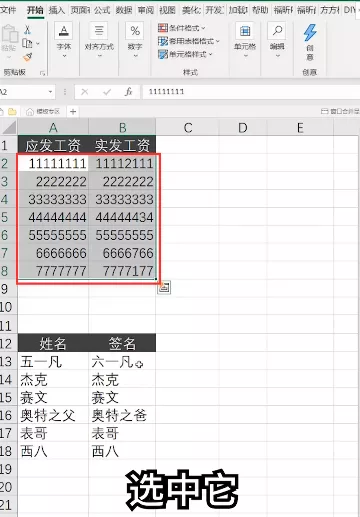The width and height of the screenshot is (360, 517).
Task: Click the fx insert function icon
Action: (128, 91)
